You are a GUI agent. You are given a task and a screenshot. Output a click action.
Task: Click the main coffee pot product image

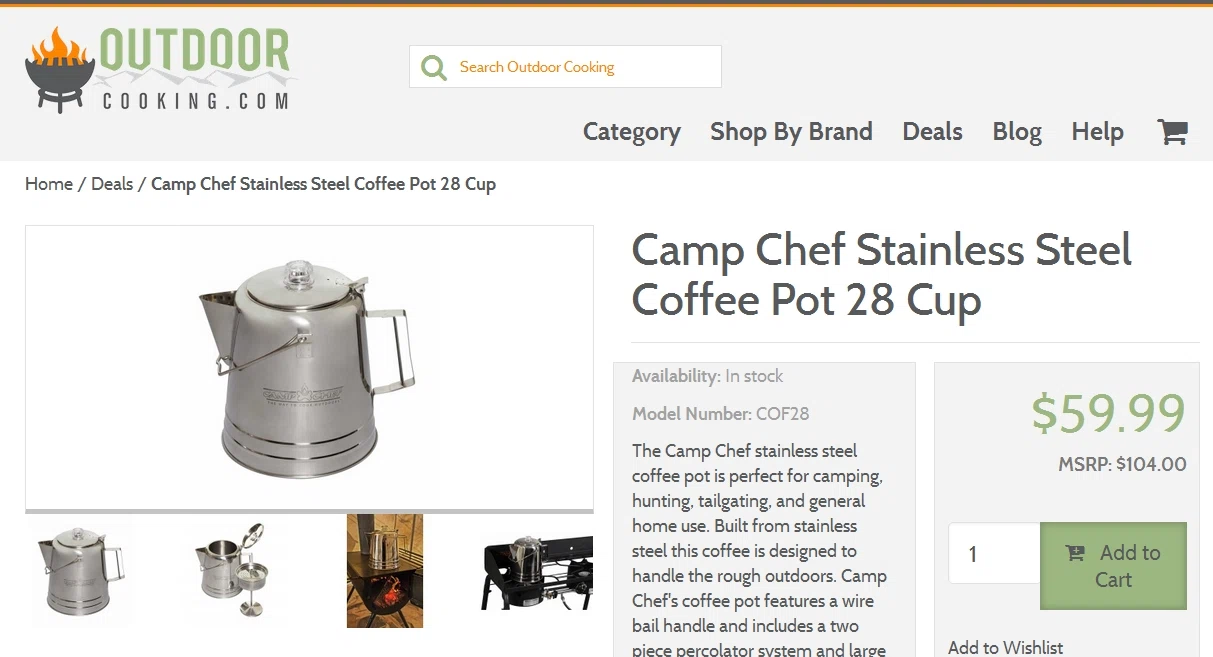[x=309, y=368]
